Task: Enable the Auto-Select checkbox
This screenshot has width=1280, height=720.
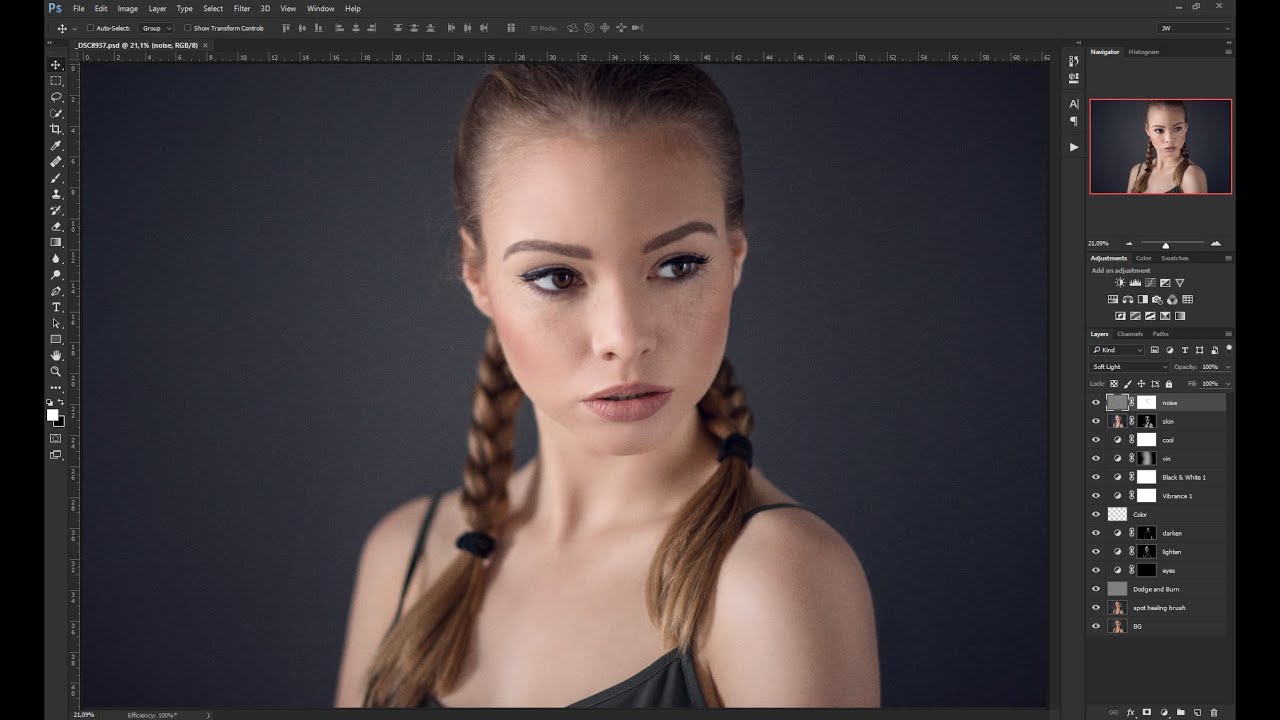Action: click(x=91, y=28)
